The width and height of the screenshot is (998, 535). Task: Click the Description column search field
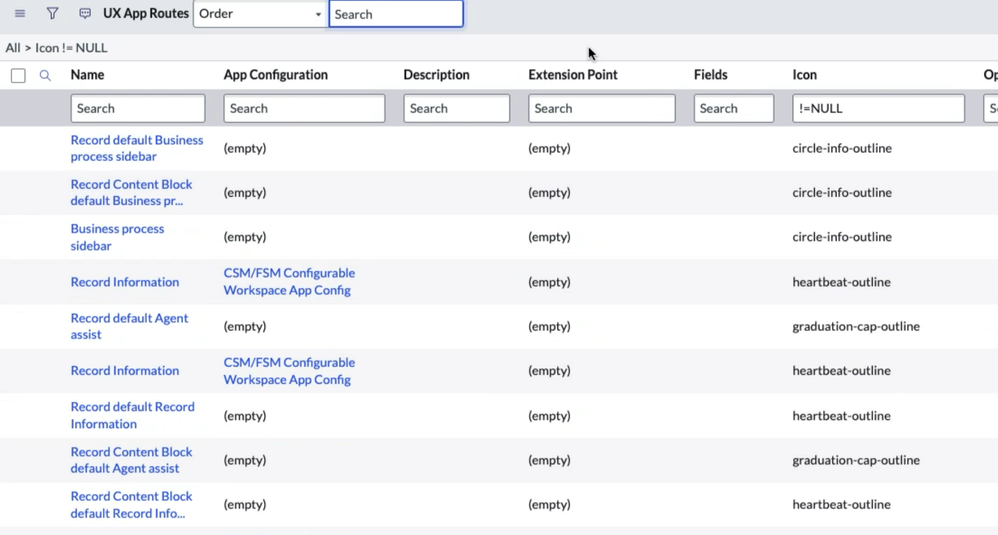pyautogui.click(x=456, y=108)
